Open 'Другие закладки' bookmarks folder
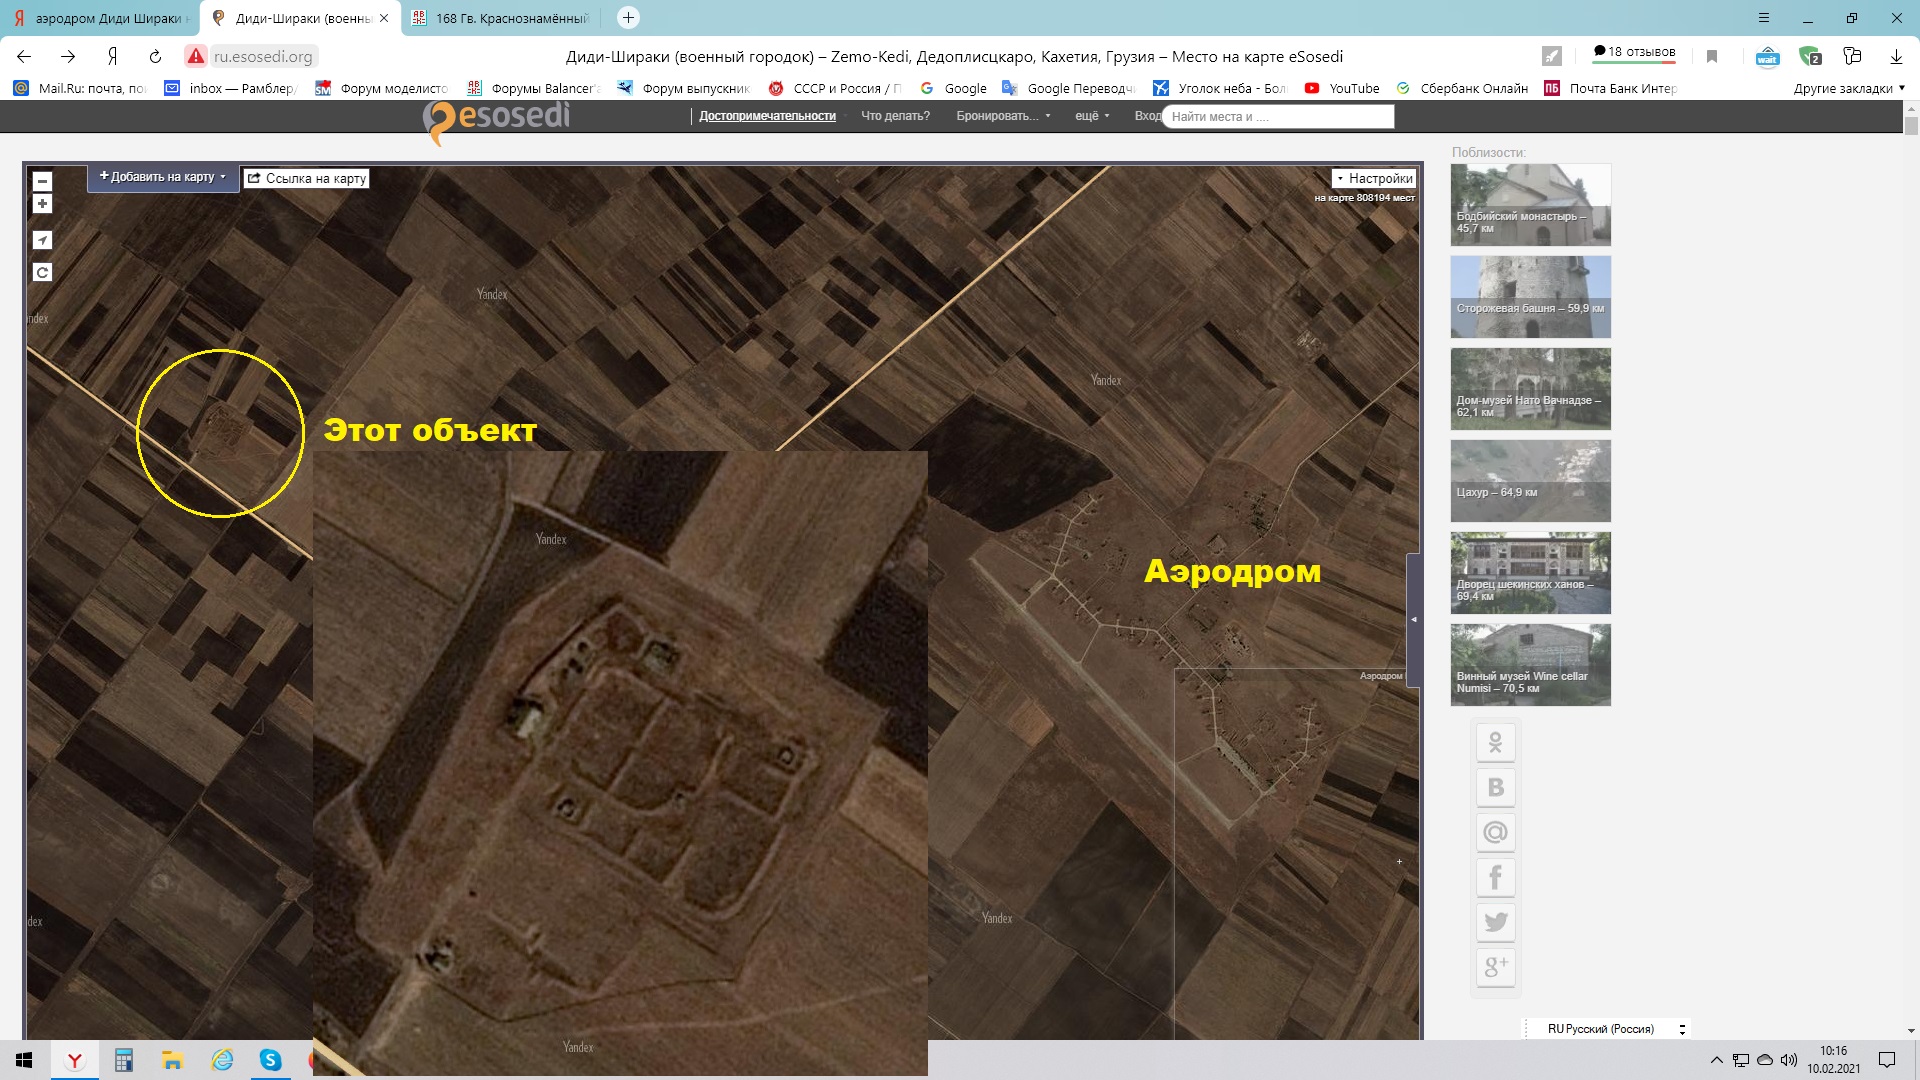The image size is (1920, 1080). 1848,88
